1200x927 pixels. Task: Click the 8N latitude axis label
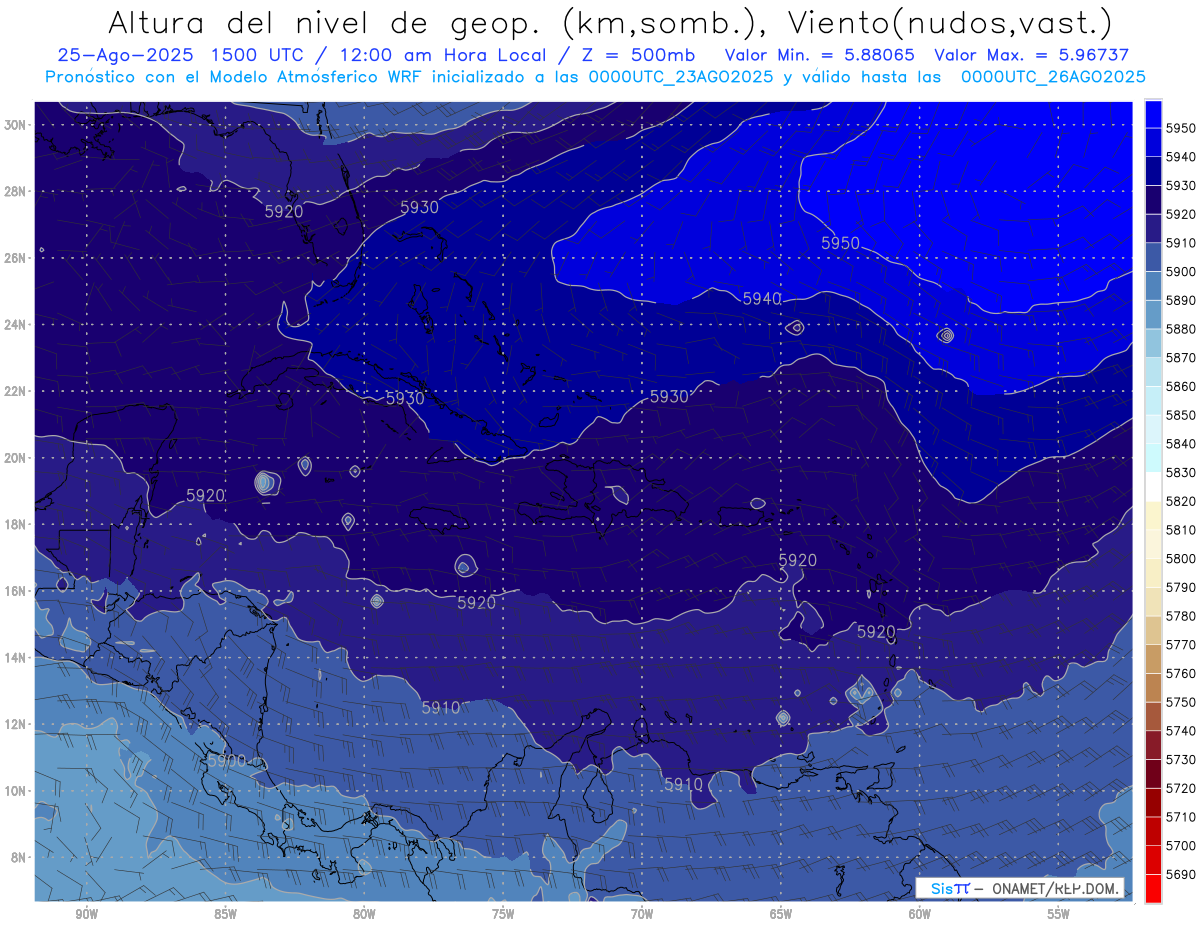(x=19, y=857)
